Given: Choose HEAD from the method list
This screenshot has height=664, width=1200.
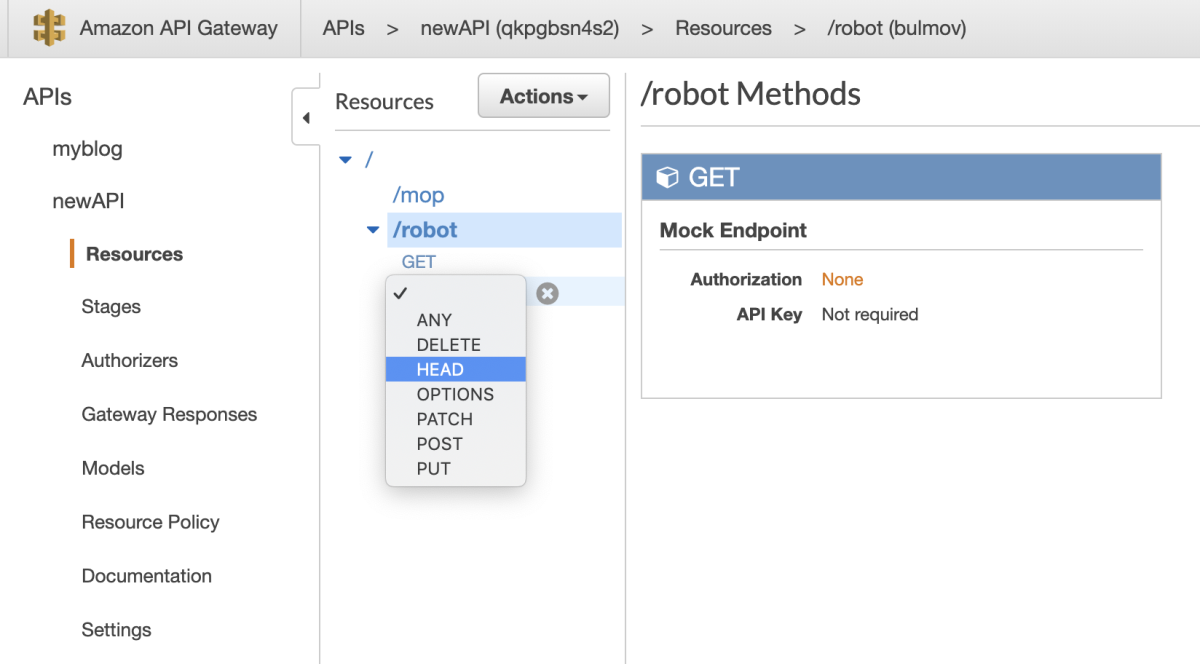Looking at the screenshot, I should tap(456, 369).
